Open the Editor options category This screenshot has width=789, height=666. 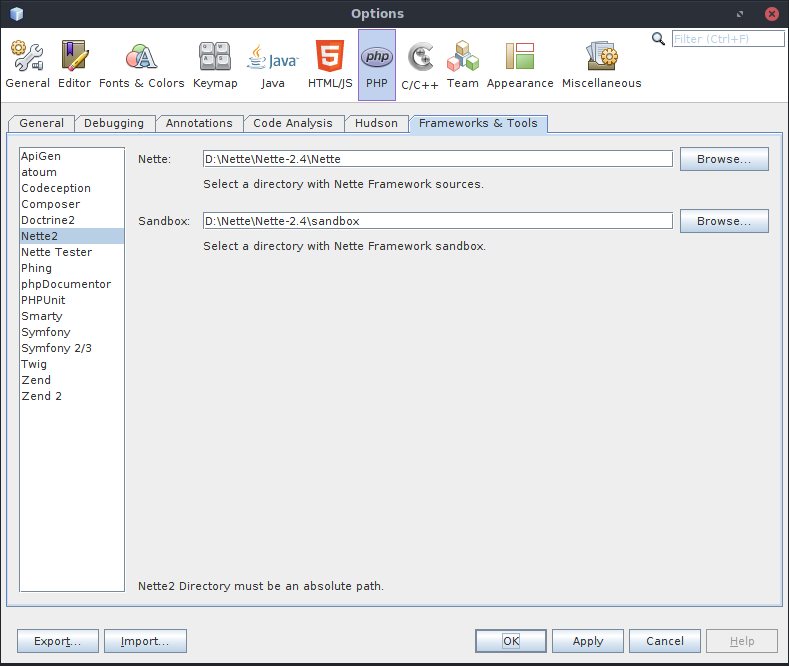tap(74, 65)
